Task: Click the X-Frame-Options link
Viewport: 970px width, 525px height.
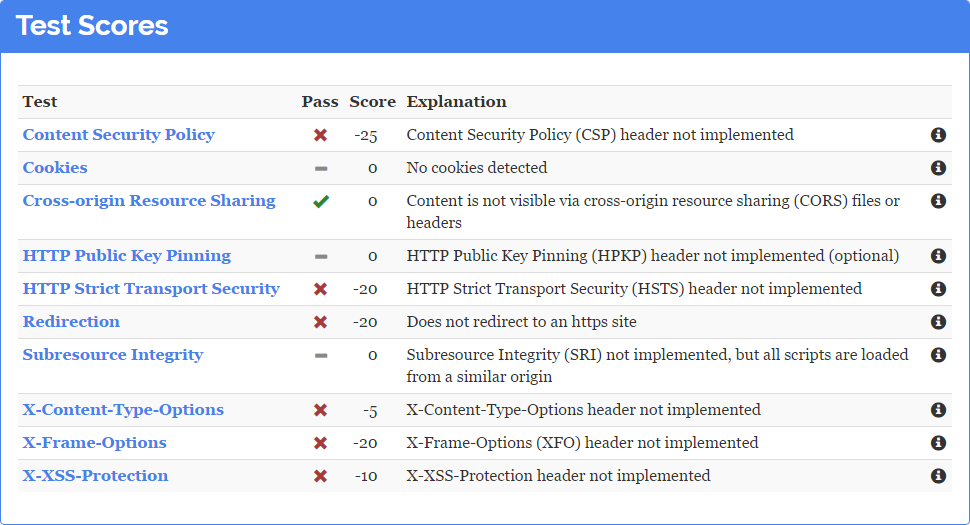Action: (x=94, y=443)
